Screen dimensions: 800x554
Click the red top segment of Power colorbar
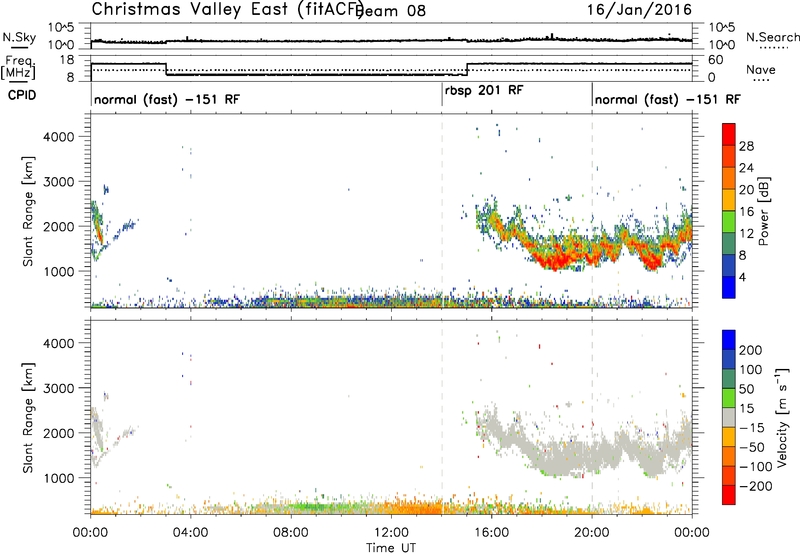[729, 135]
